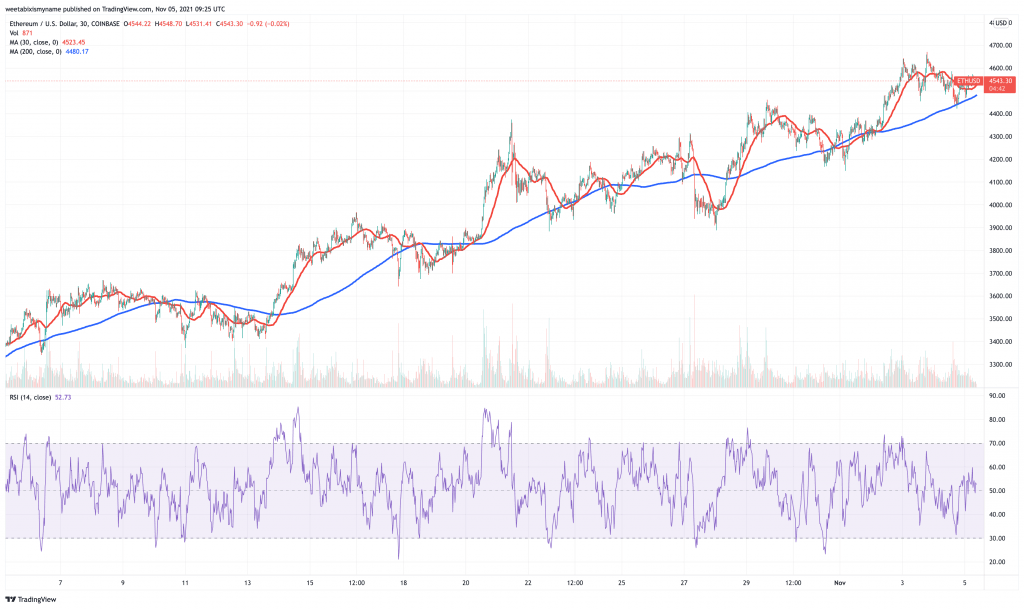1024x609 pixels.
Task: Click the 4400.00 price axis label
Action: [x=1000, y=114]
